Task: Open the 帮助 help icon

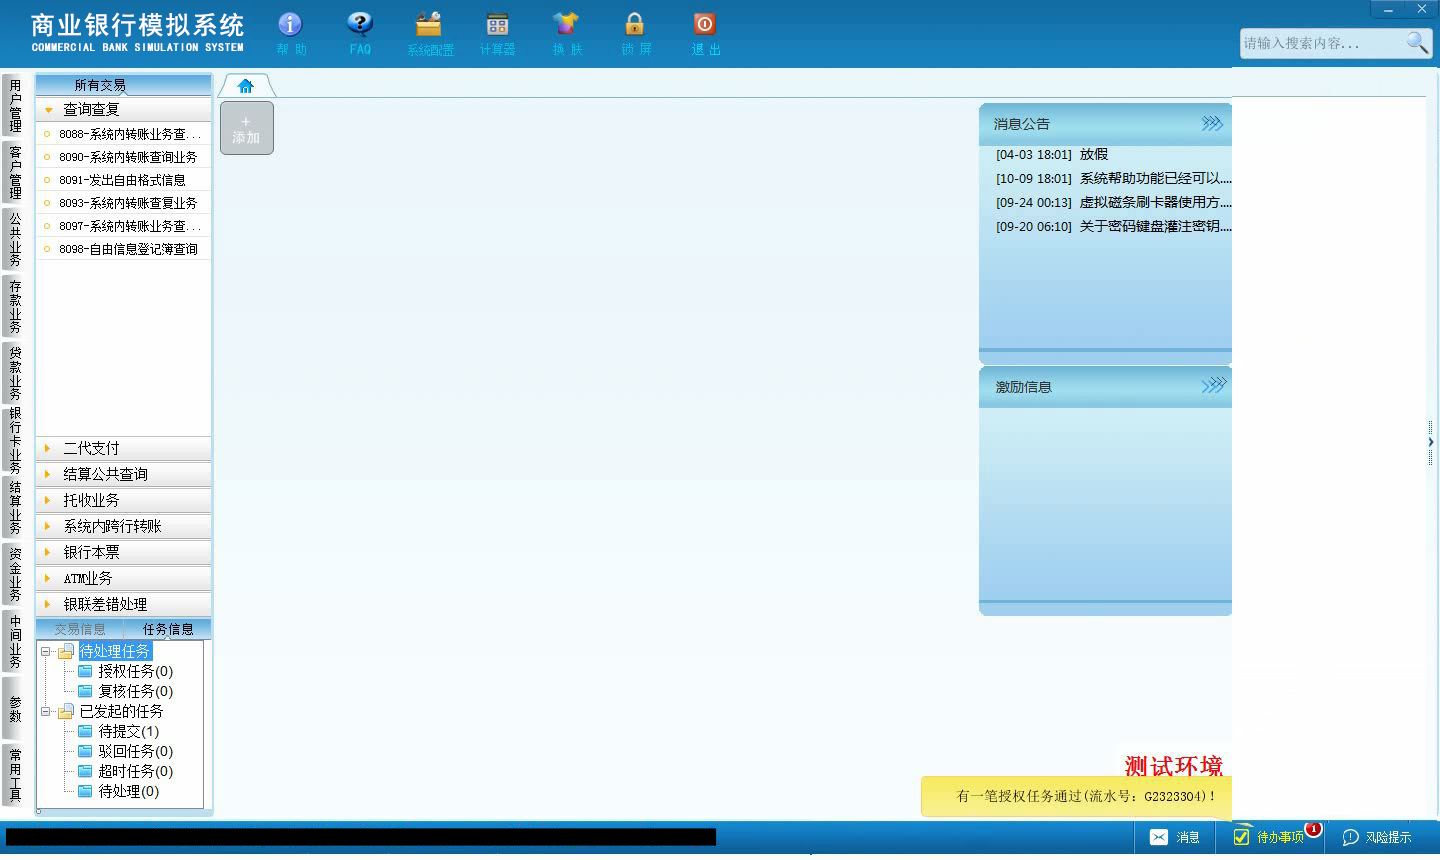Action: pyautogui.click(x=290, y=33)
